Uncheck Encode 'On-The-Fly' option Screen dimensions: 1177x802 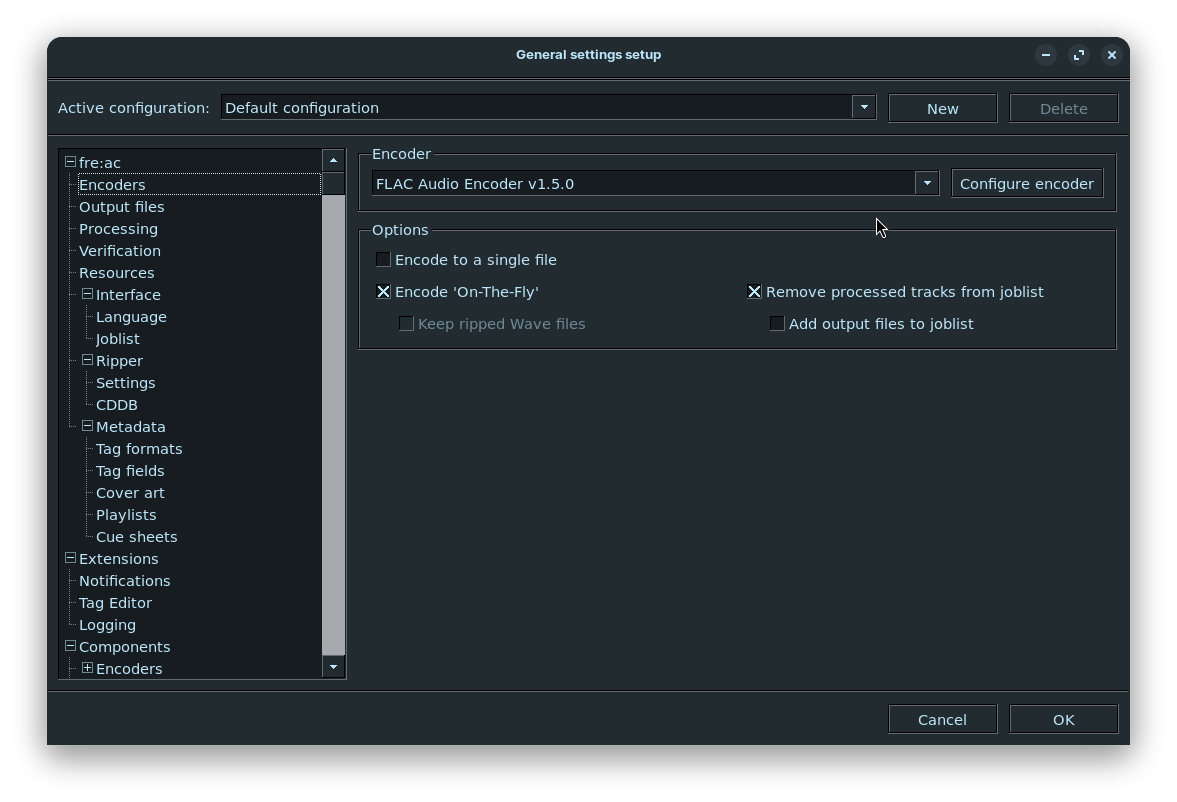383,292
